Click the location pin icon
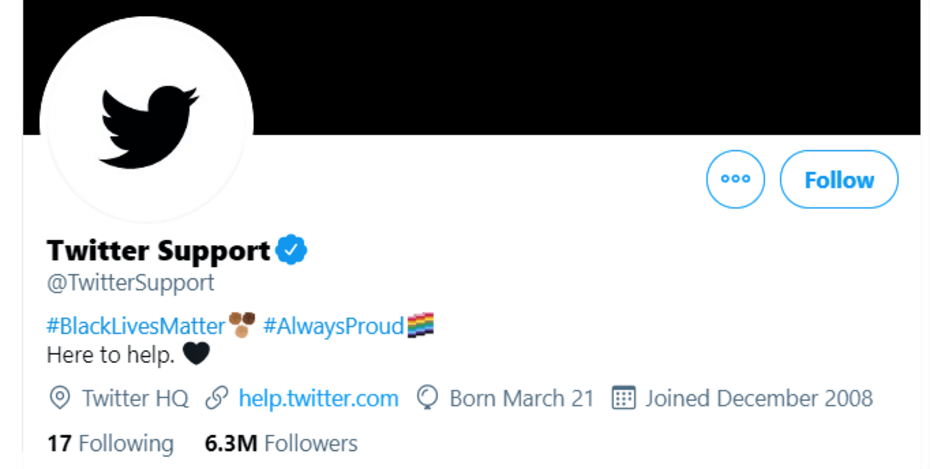Image resolution: width=930 pixels, height=469 pixels. pyautogui.click(x=60, y=398)
